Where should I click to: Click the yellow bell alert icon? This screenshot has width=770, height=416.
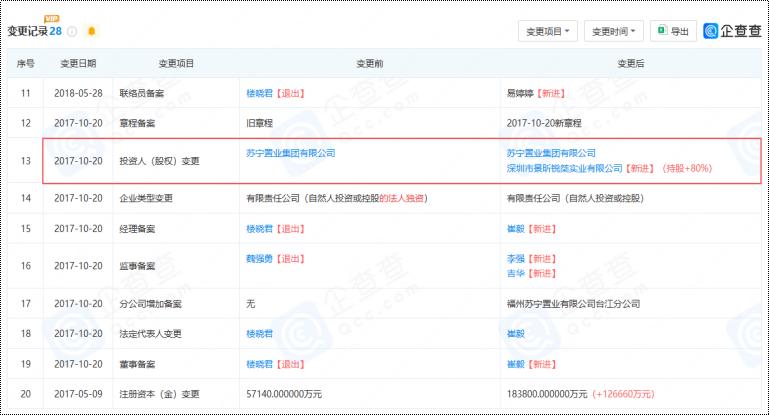(91, 31)
